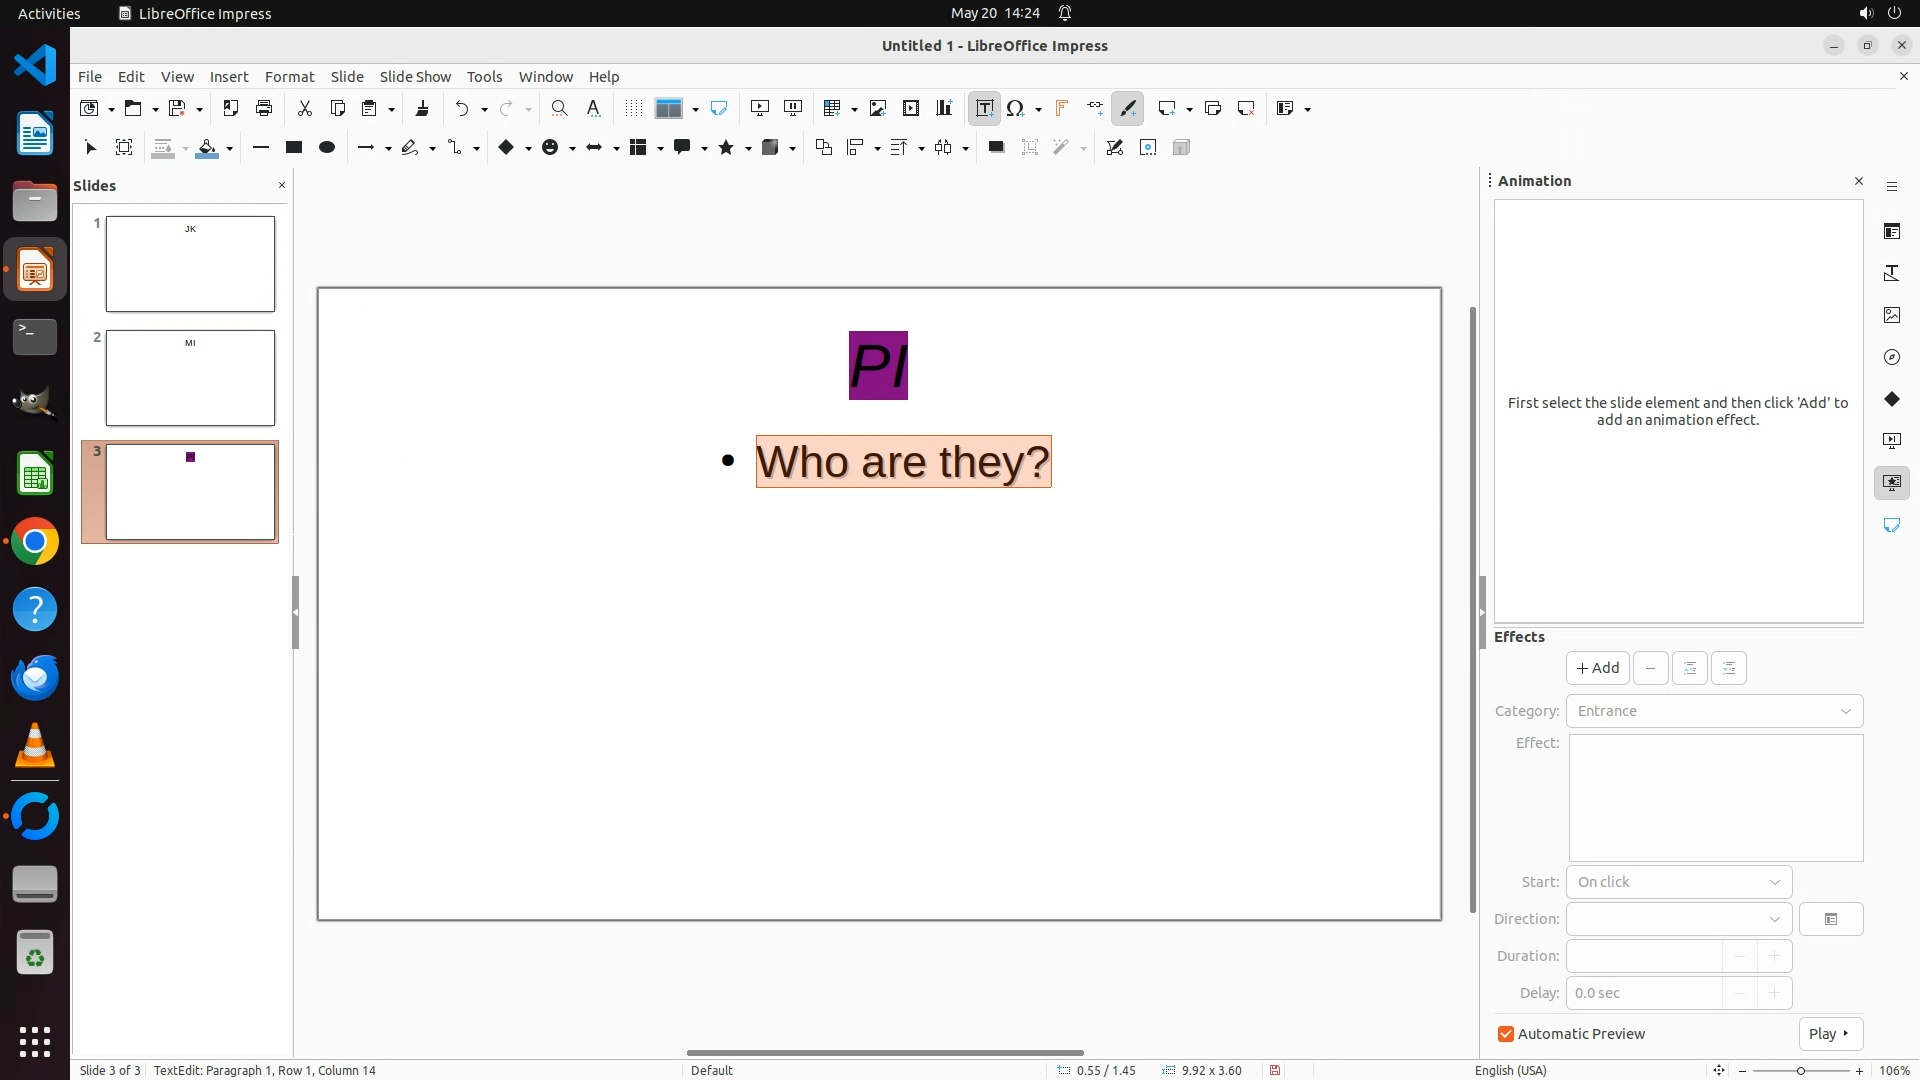Click the Add effect button
The width and height of the screenshot is (1920, 1080).
[x=1597, y=668]
